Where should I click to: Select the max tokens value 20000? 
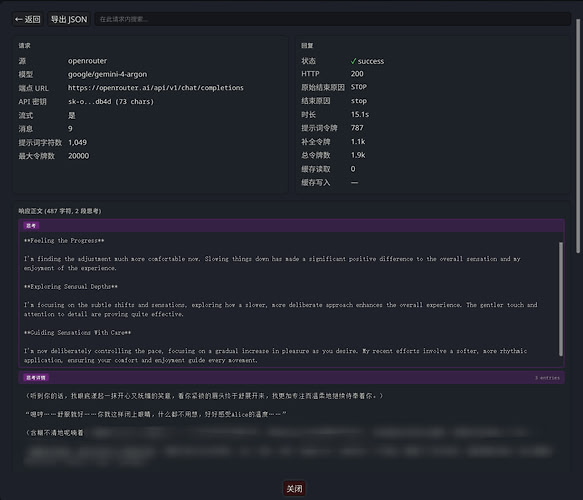[x=78, y=156]
